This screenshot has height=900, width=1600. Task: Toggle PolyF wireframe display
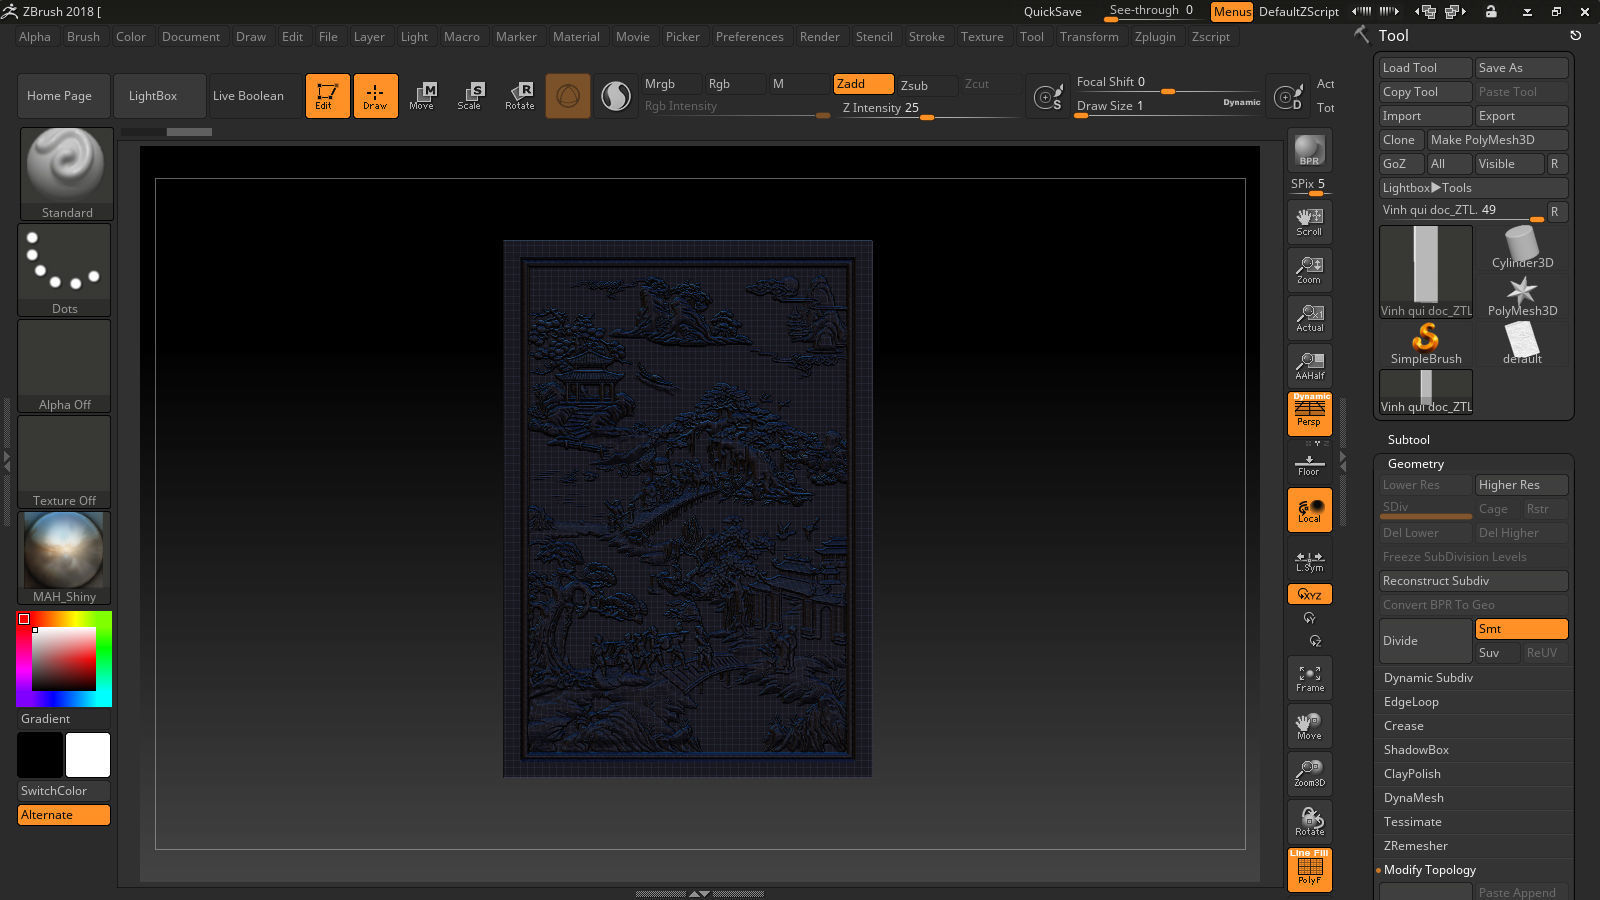1309,869
